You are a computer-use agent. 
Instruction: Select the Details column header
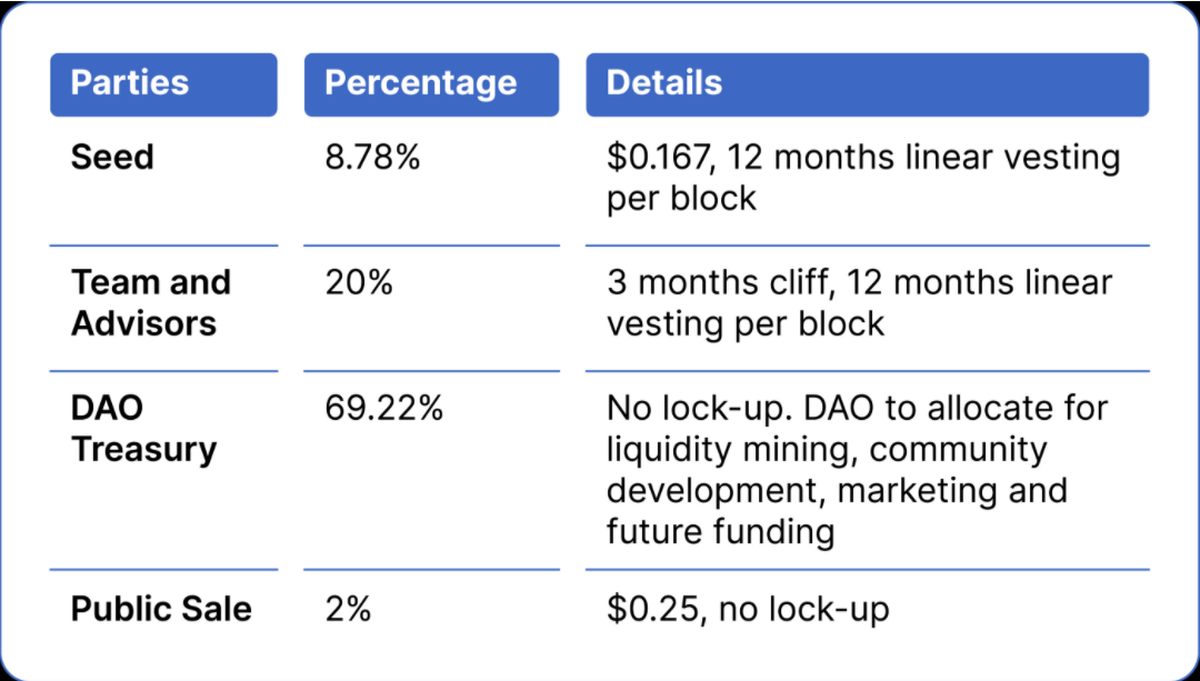point(664,83)
